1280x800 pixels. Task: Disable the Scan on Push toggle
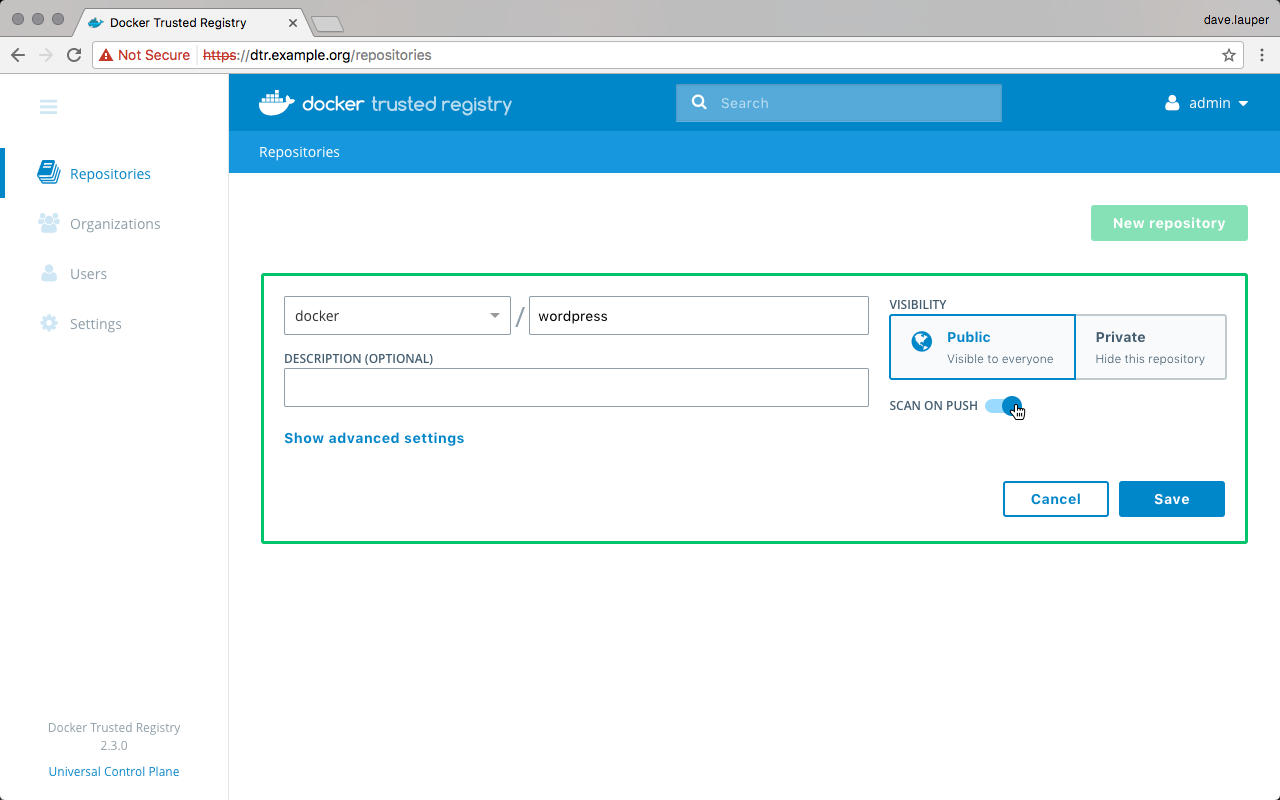tap(1003, 406)
